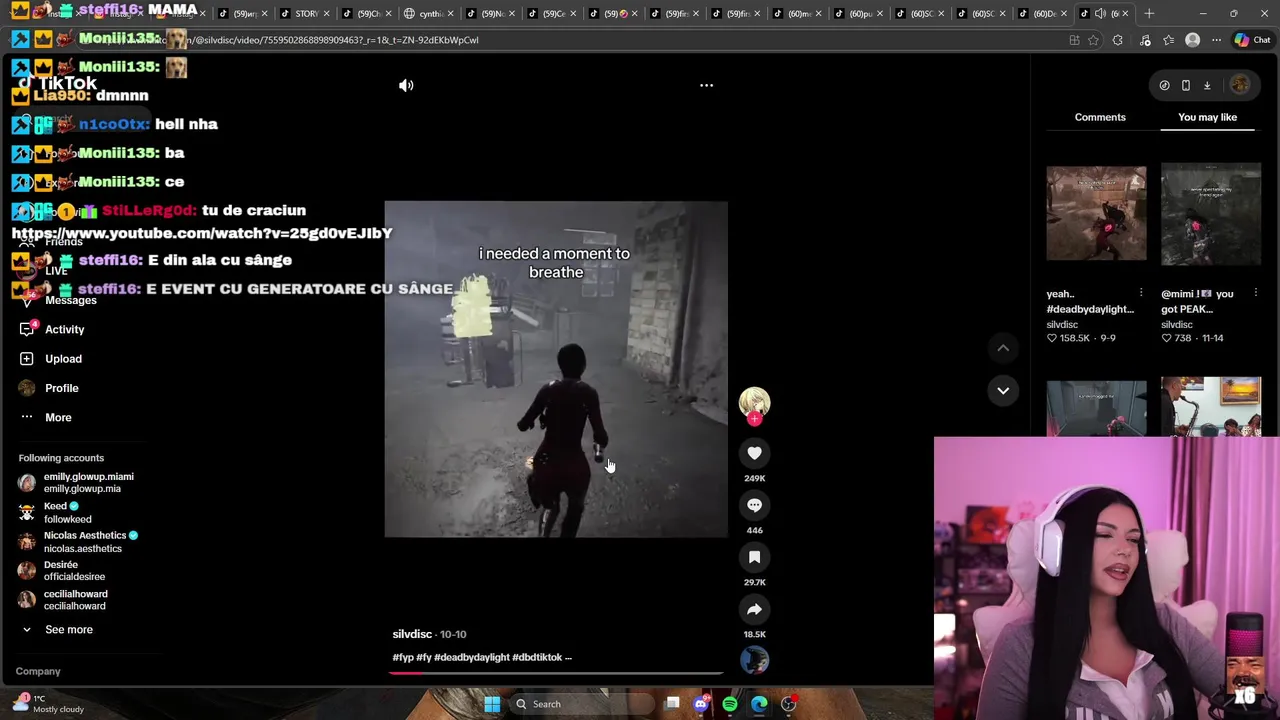Open Microsoft Edge from the taskbar
Image resolution: width=1280 pixels, height=720 pixels.
tap(759, 704)
